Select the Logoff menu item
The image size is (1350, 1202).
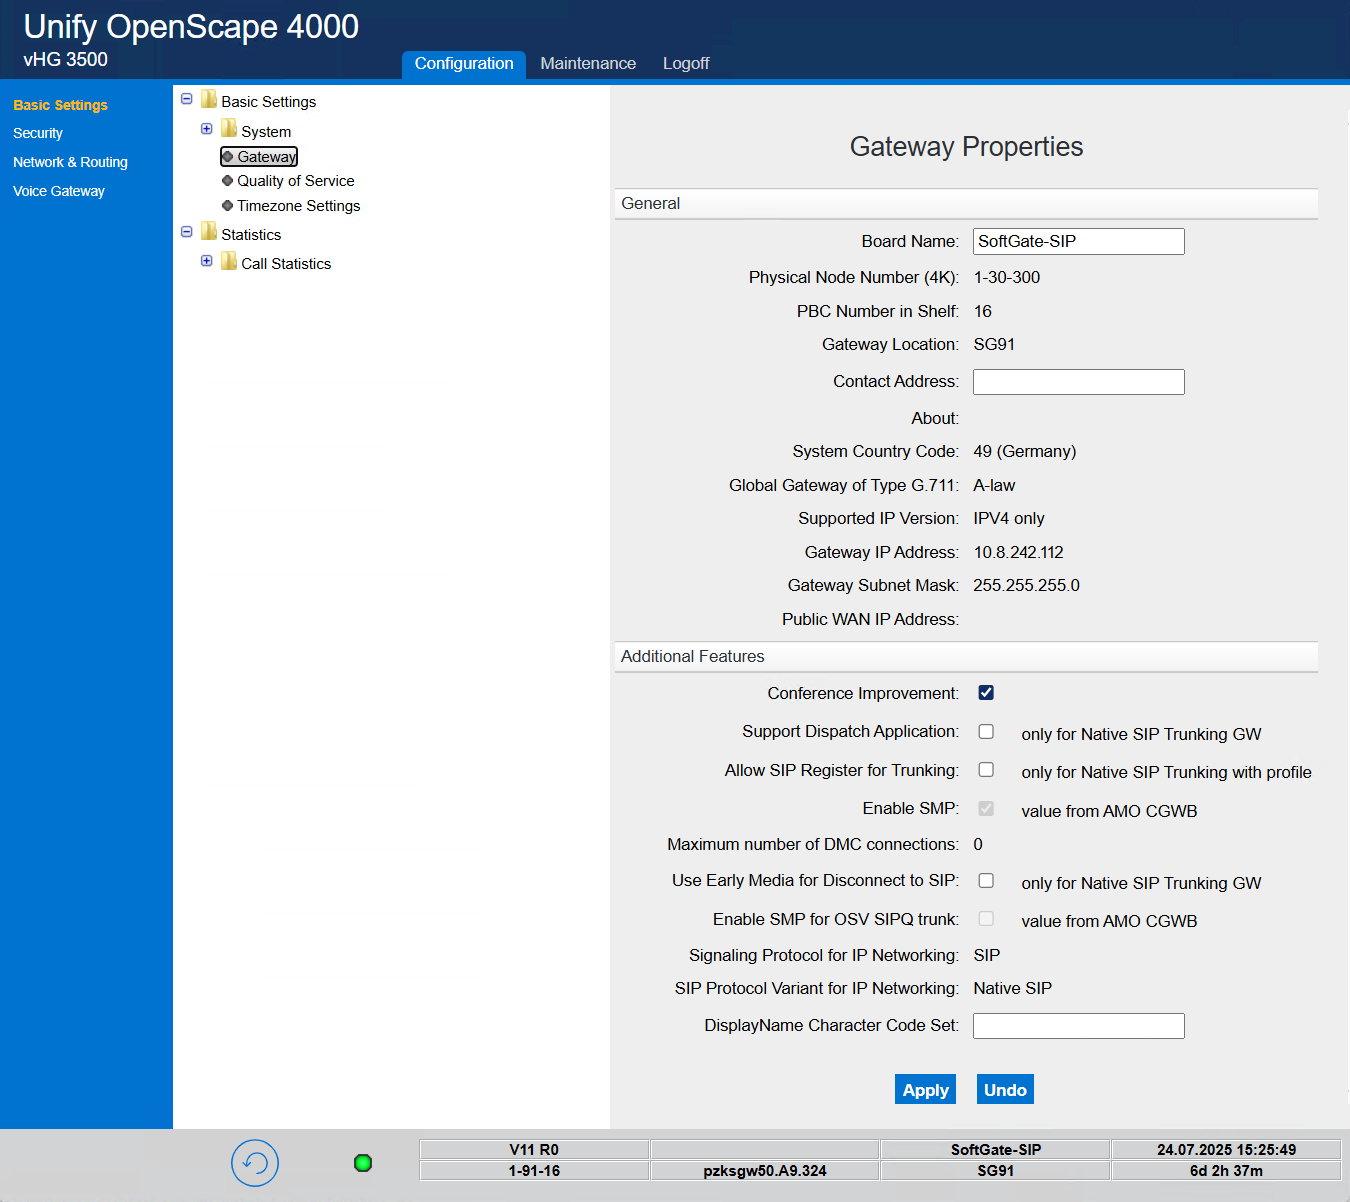point(685,63)
